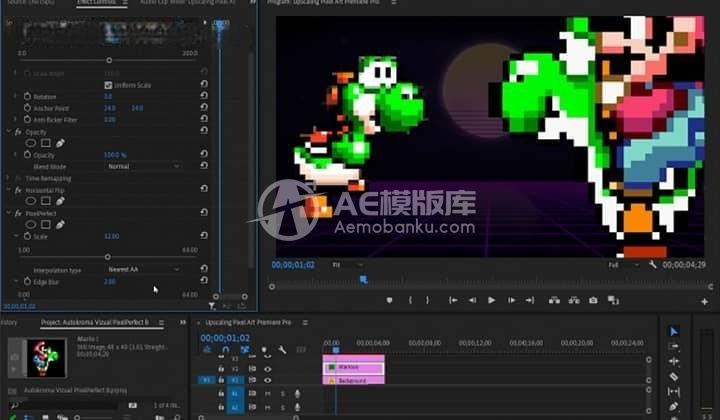This screenshot has height=420, width=720.
Task: Reset the Rotation parameter
Action: click(204, 96)
